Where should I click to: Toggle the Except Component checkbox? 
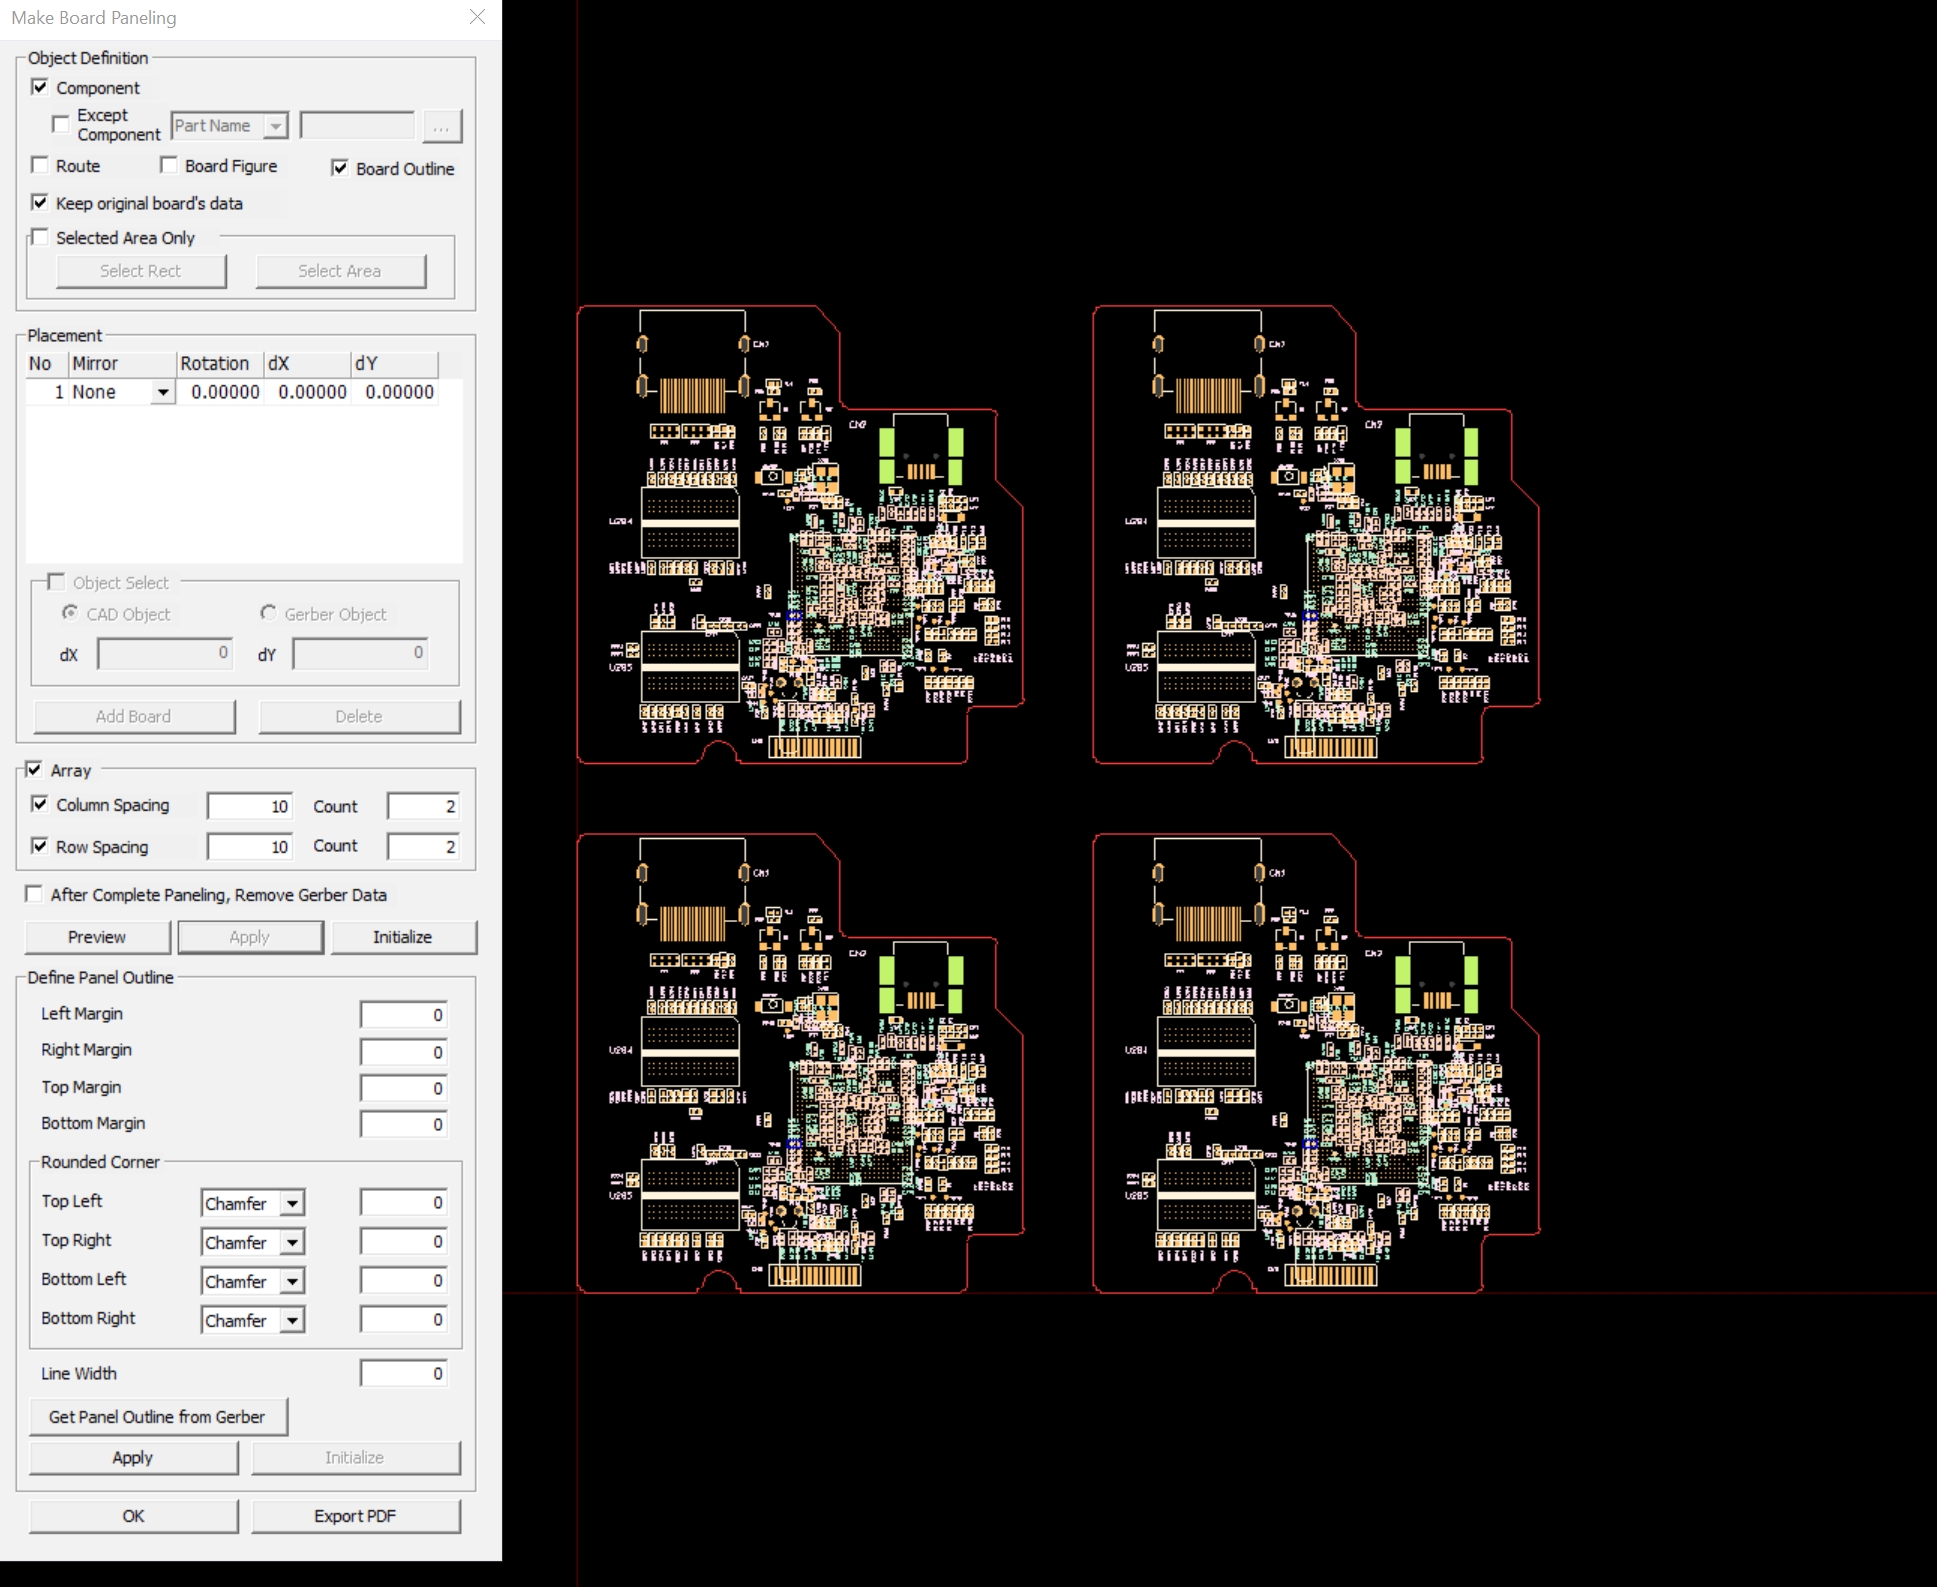tap(61, 123)
